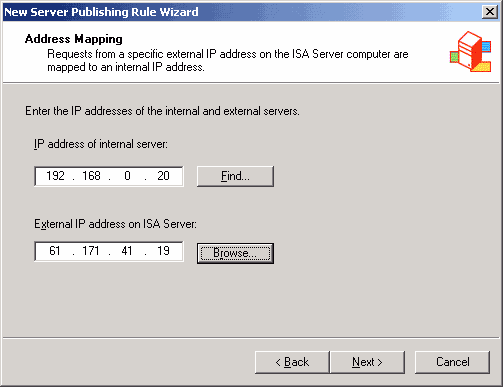Select the 192 octet of the internal server IP
The width and height of the screenshot is (504, 387).
click(x=55, y=176)
